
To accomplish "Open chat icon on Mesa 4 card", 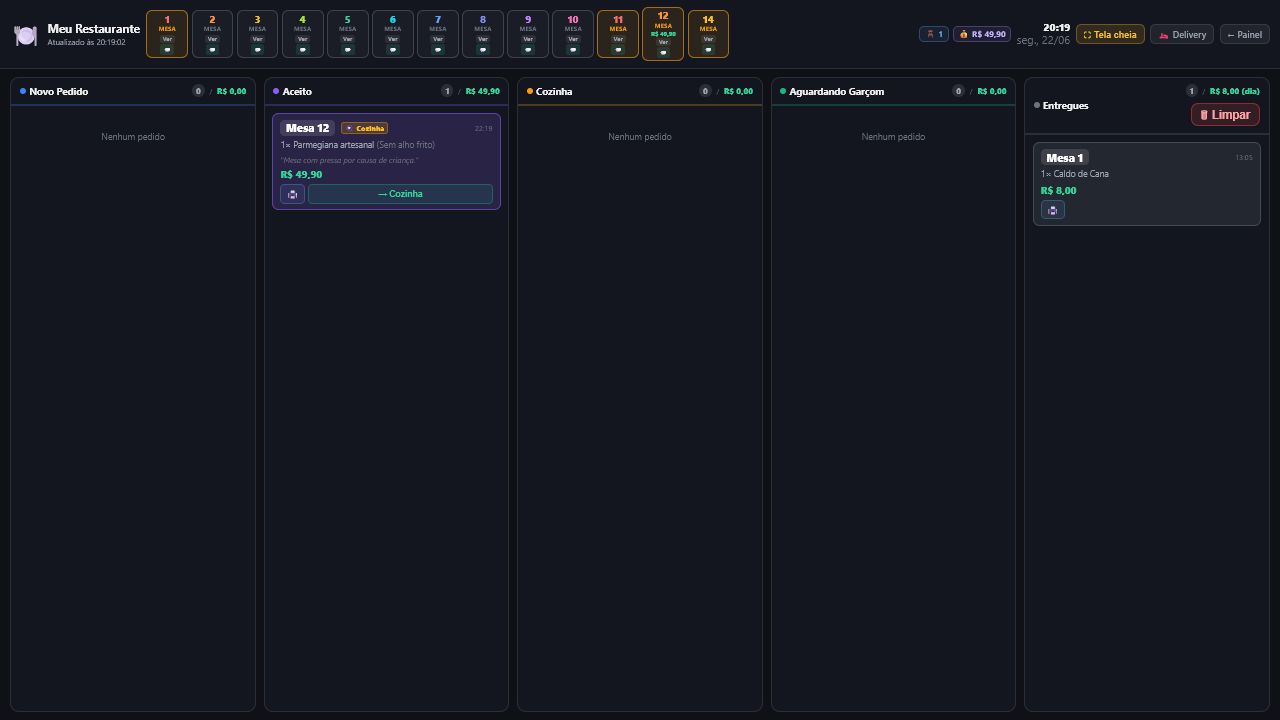I will coord(302,49).
